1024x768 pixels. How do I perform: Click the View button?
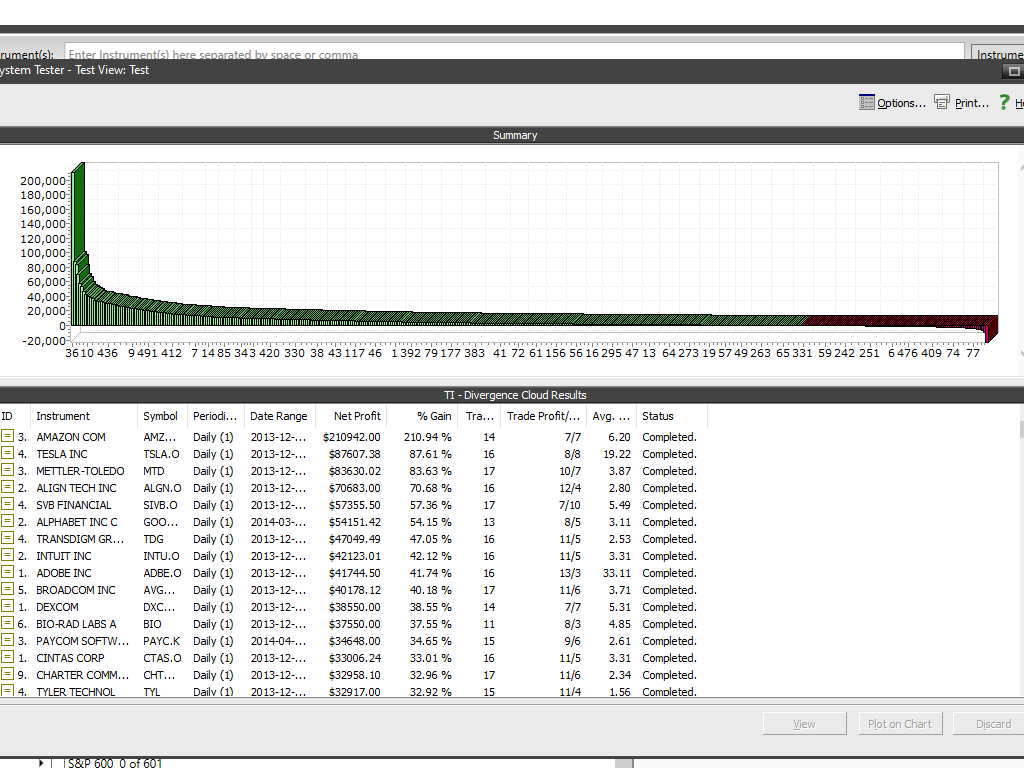tap(804, 723)
